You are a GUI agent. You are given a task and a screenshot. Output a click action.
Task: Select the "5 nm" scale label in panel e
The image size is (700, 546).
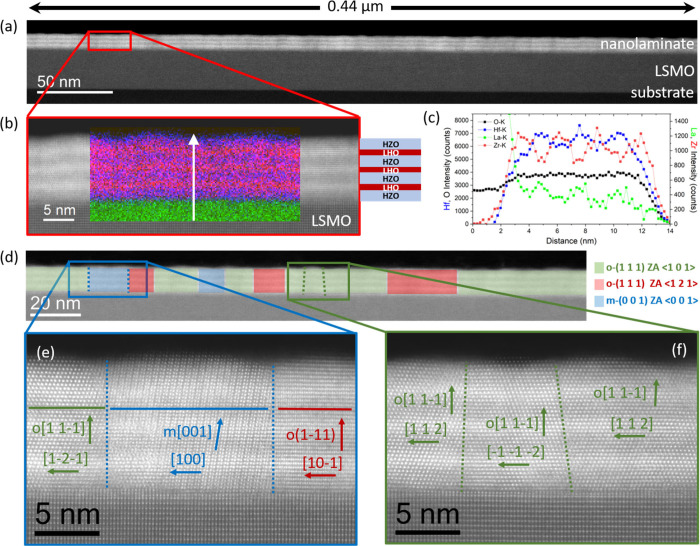(67, 514)
